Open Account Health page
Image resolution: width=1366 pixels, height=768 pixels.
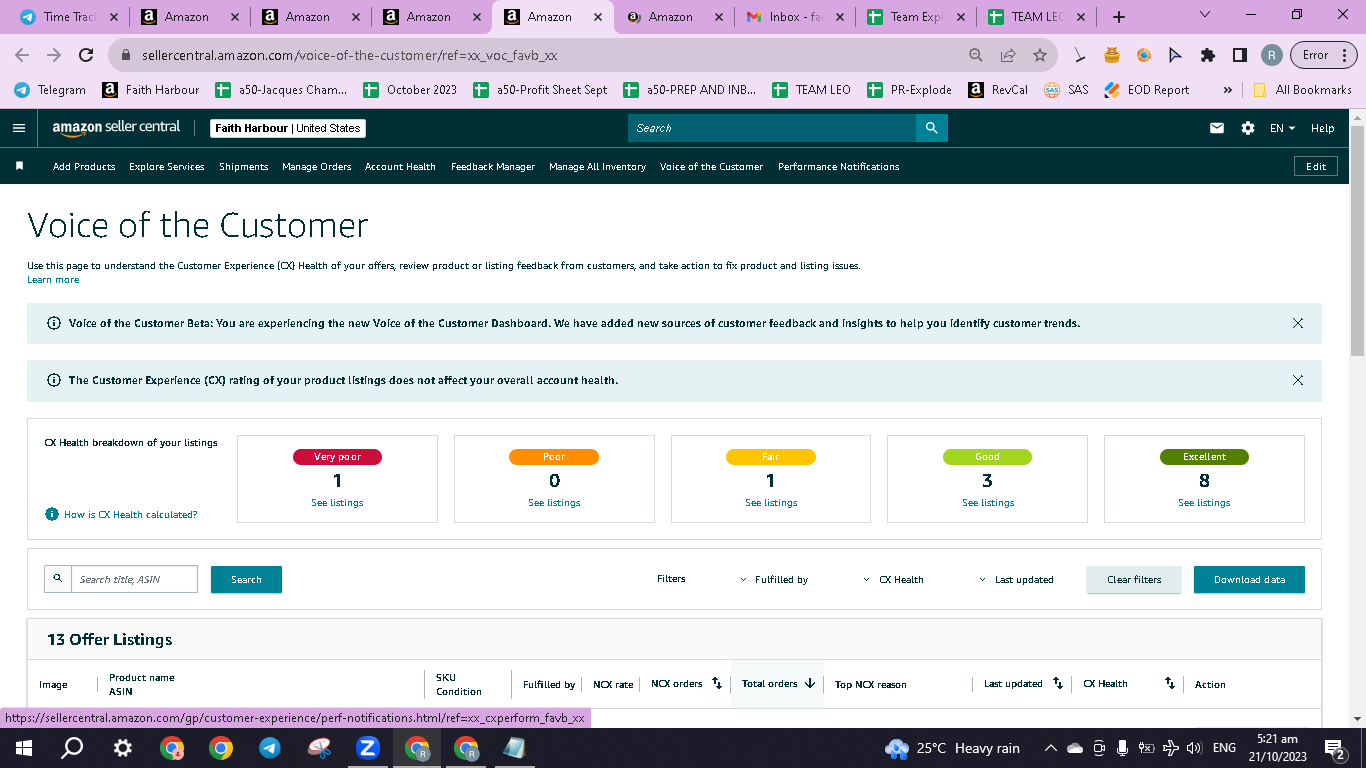[400, 167]
